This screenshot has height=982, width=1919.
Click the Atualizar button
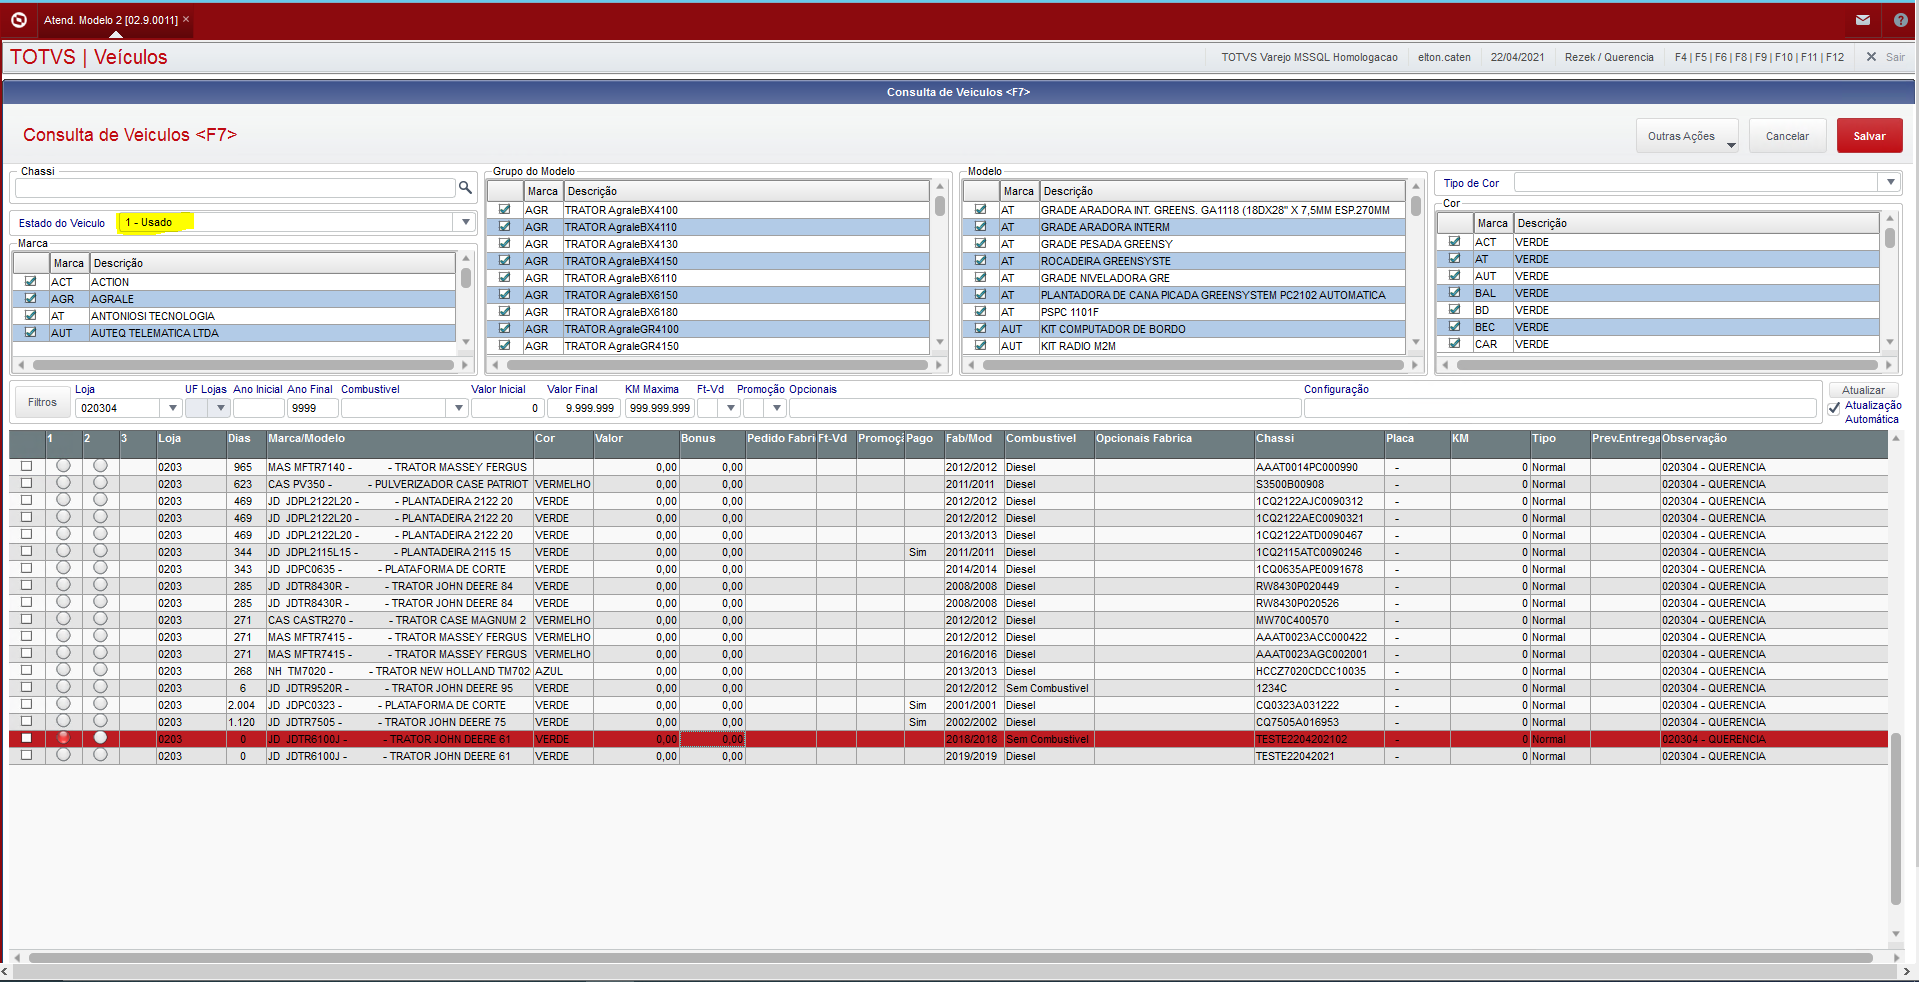tap(1863, 390)
